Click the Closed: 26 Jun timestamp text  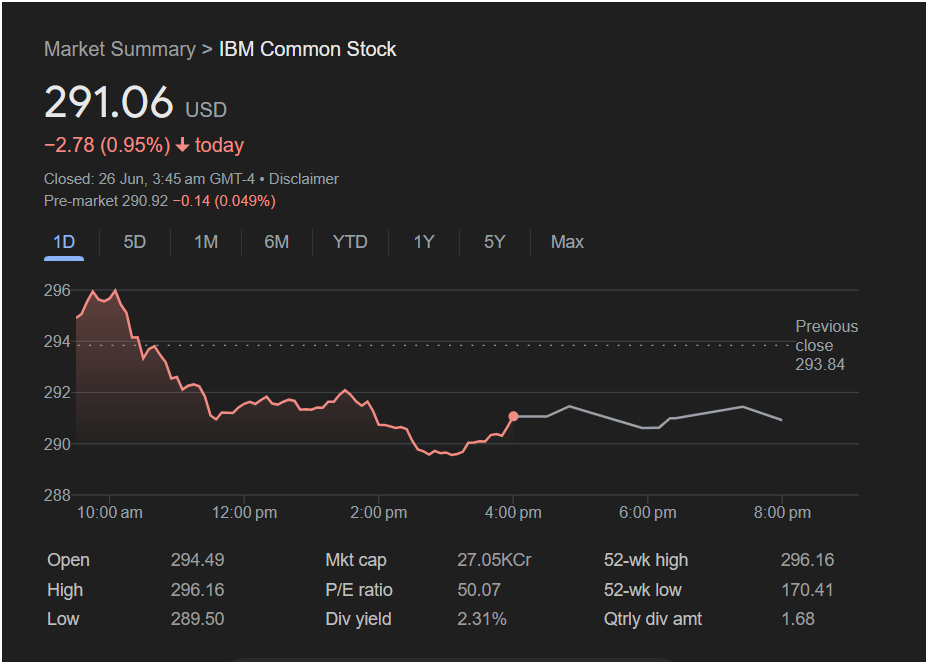(x=149, y=179)
